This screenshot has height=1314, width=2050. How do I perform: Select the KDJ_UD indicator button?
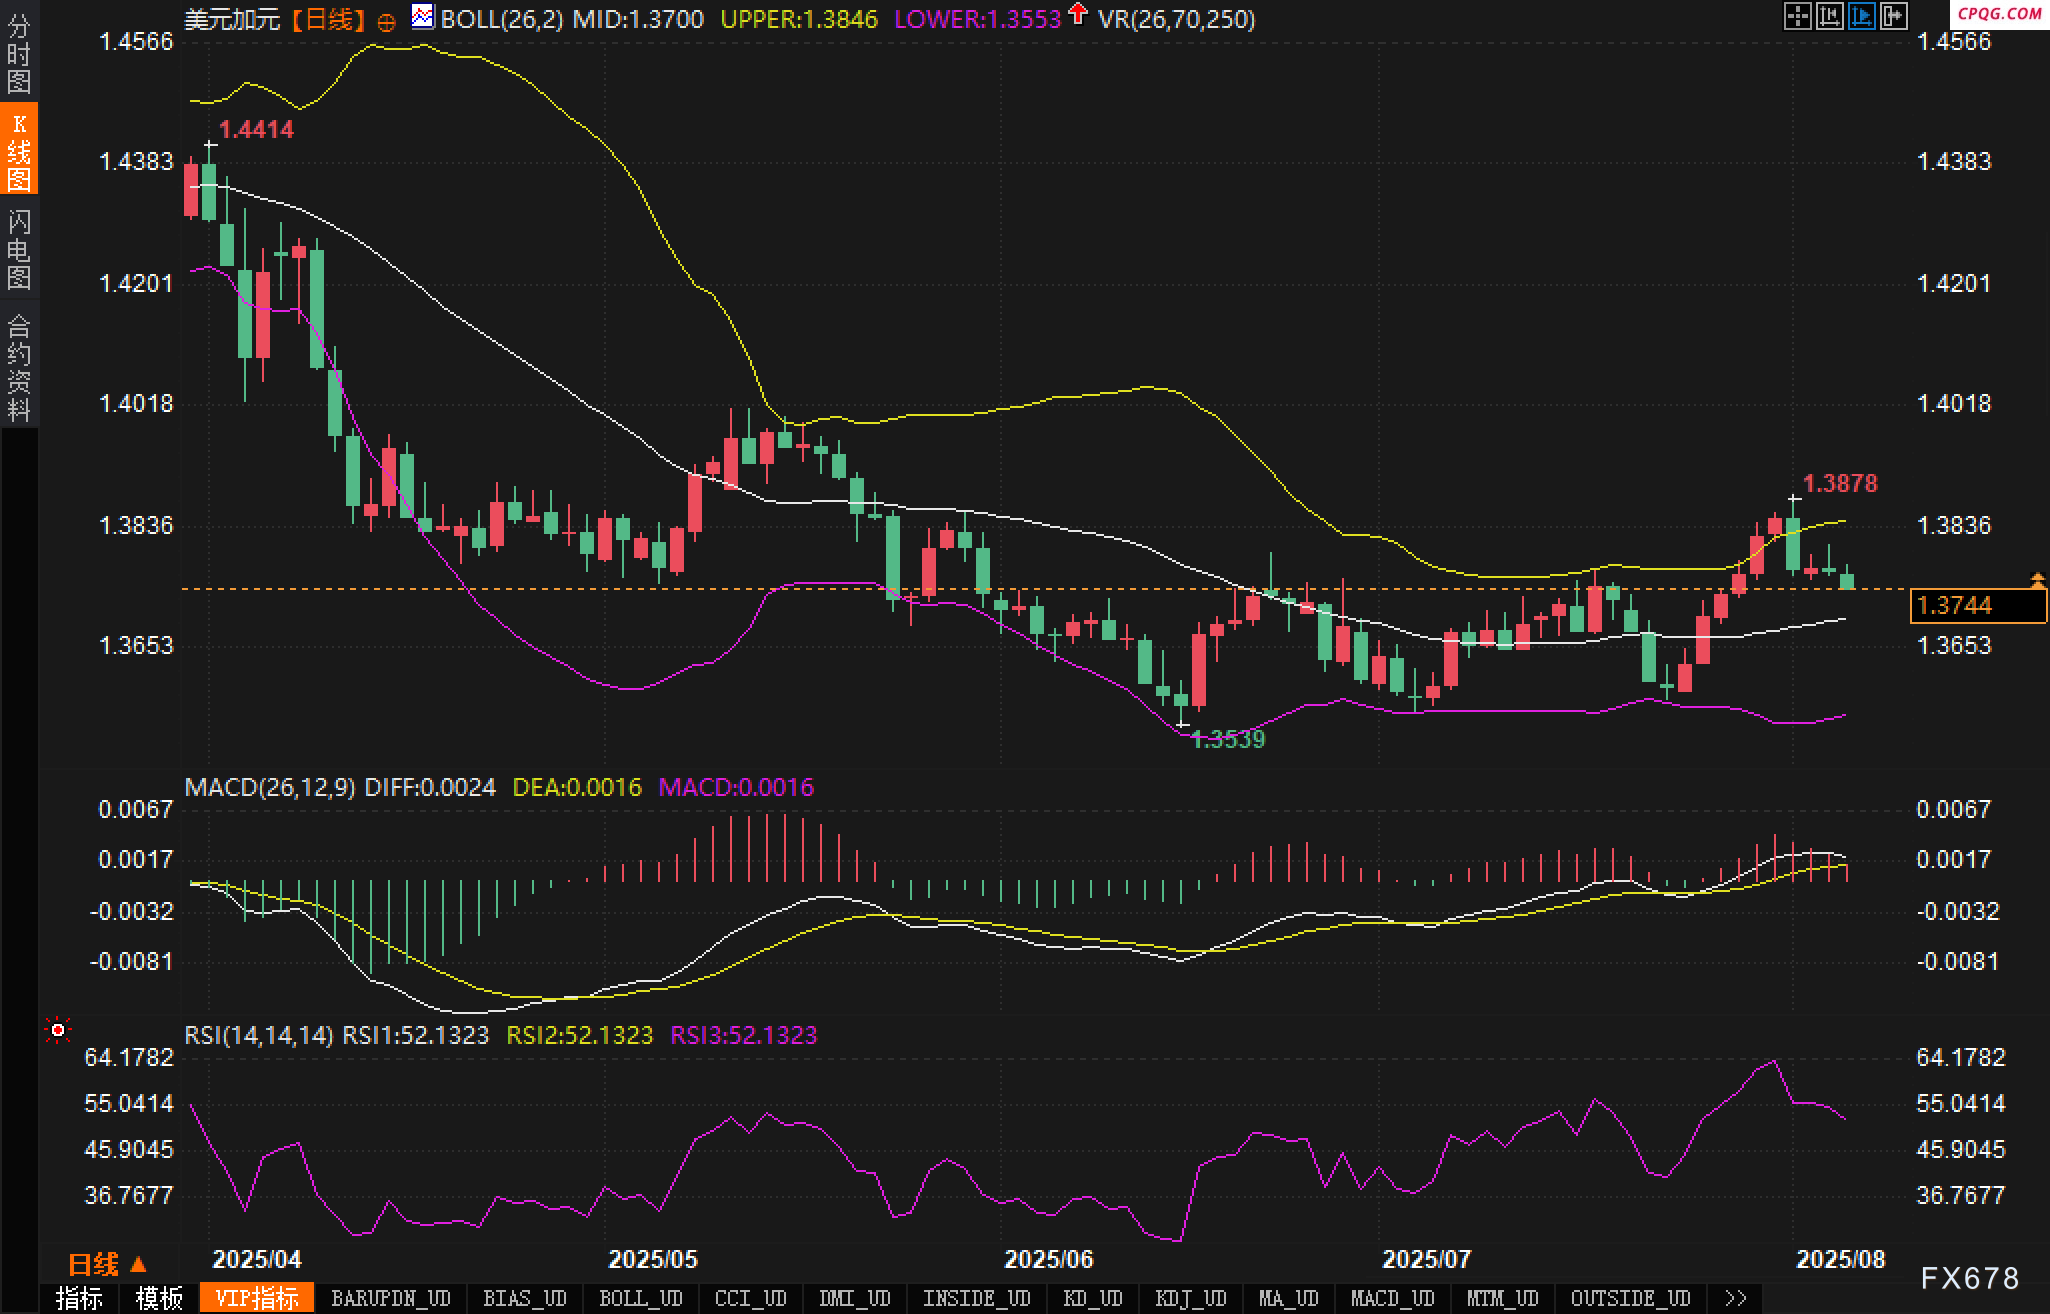click(x=1190, y=1298)
